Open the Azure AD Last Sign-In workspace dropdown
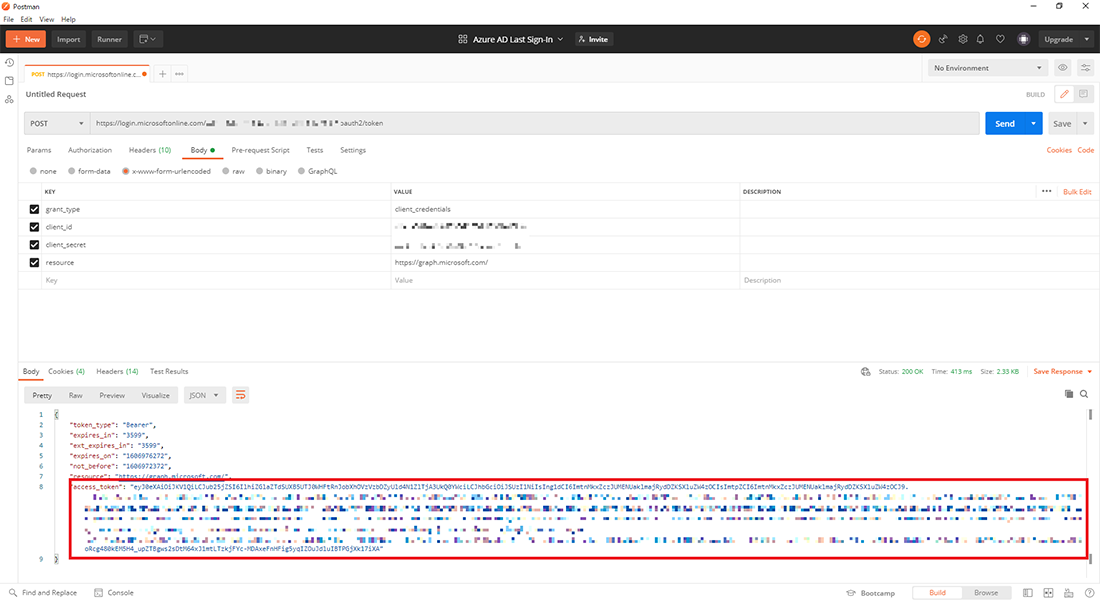 point(510,39)
